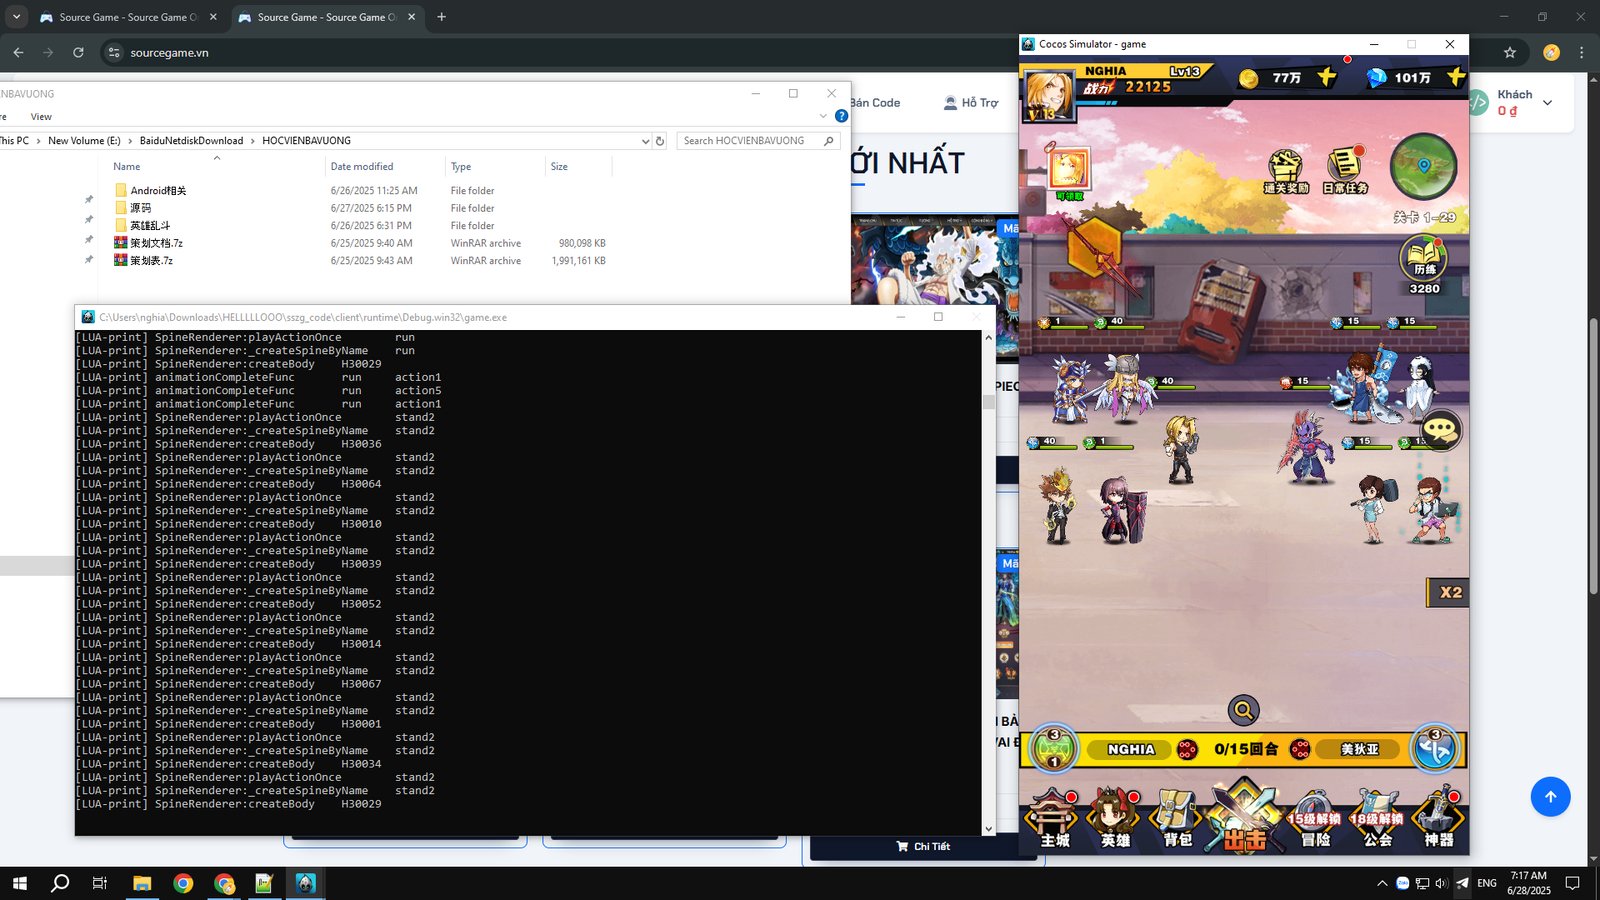Toggle the X2 battle speed button
Viewport: 1600px width, 900px height.
point(1448,592)
